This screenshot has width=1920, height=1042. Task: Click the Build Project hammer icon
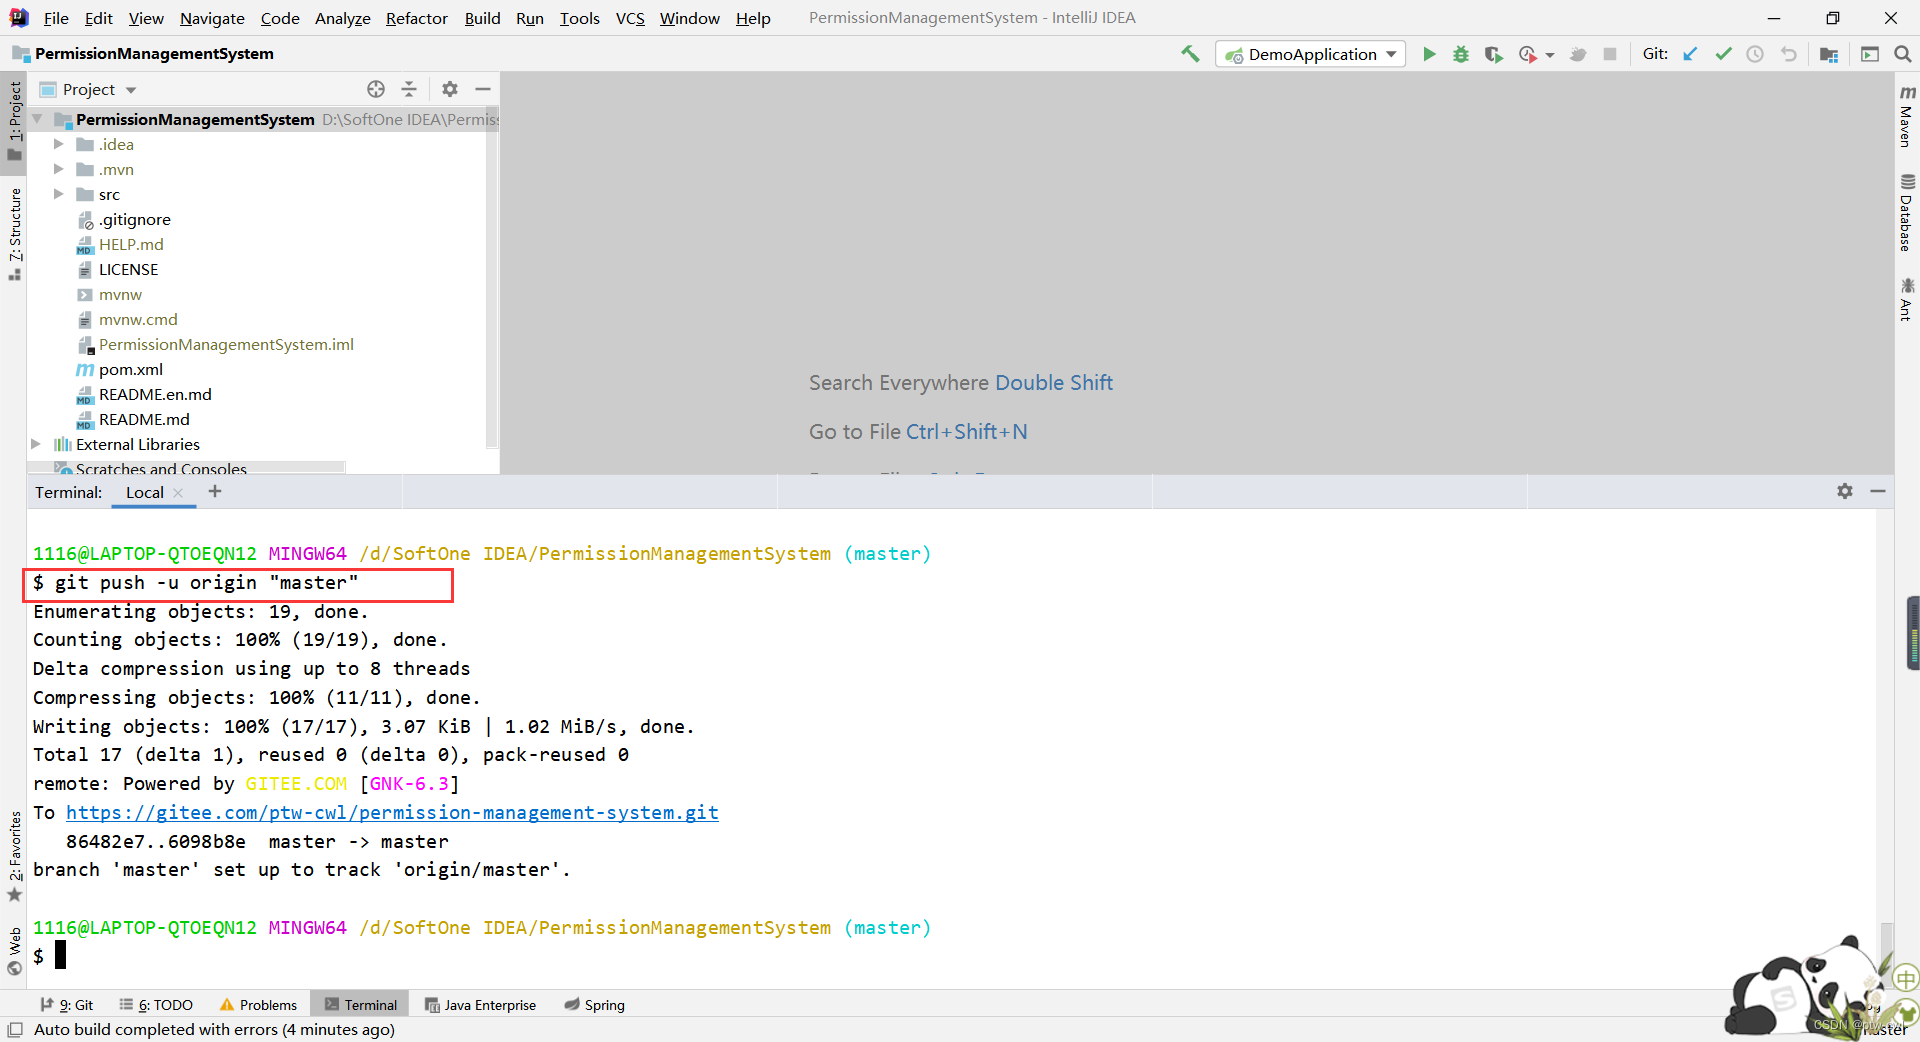pos(1190,54)
